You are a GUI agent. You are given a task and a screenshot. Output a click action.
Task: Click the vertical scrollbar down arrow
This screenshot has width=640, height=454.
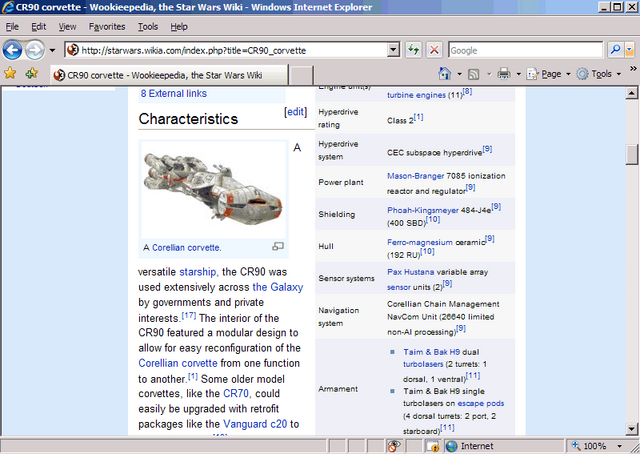(x=631, y=429)
